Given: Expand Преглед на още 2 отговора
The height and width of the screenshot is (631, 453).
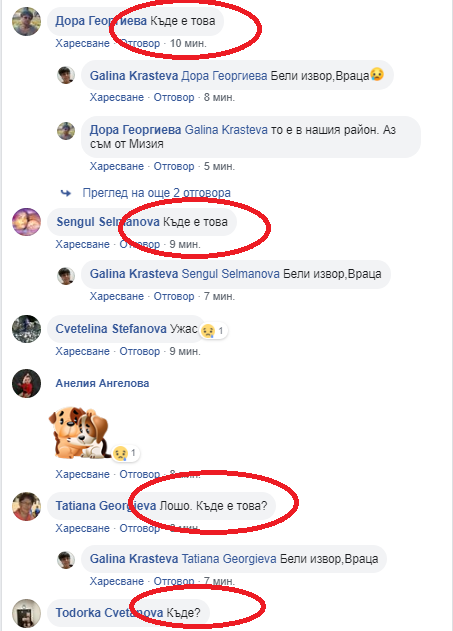Looking at the screenshot, I should pos(156,193).
